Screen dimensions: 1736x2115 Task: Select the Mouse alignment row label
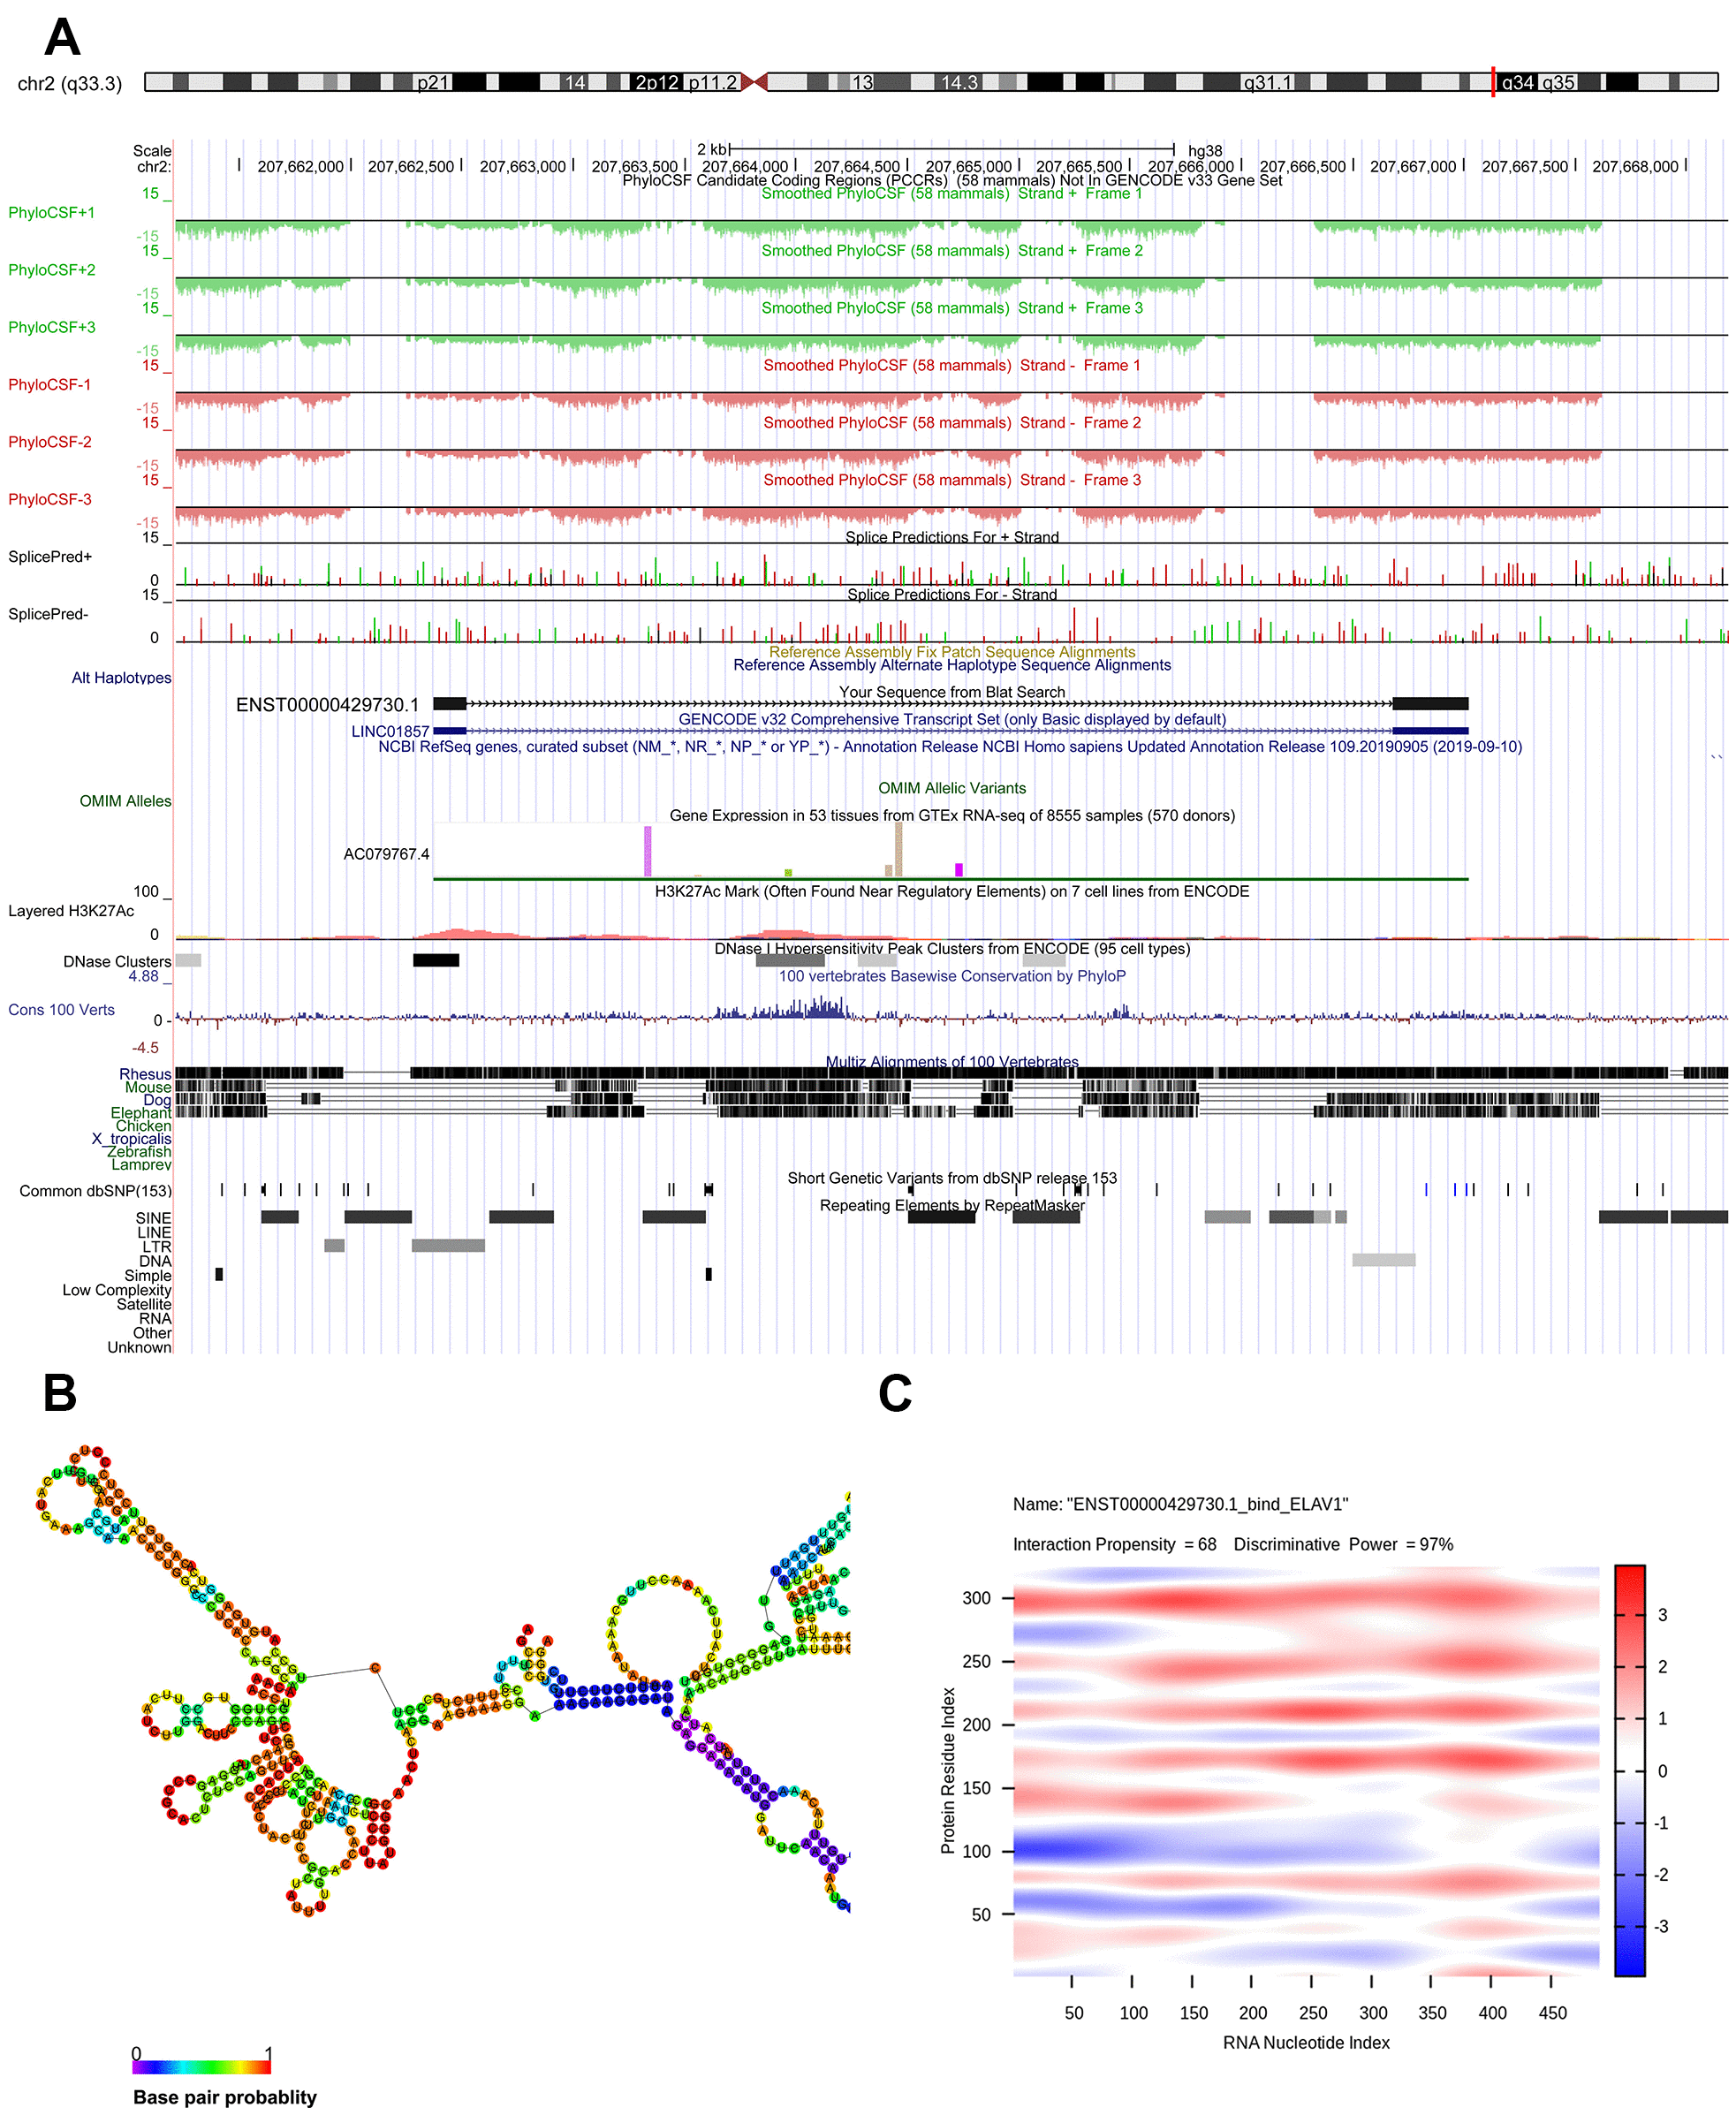[148, 1087]
